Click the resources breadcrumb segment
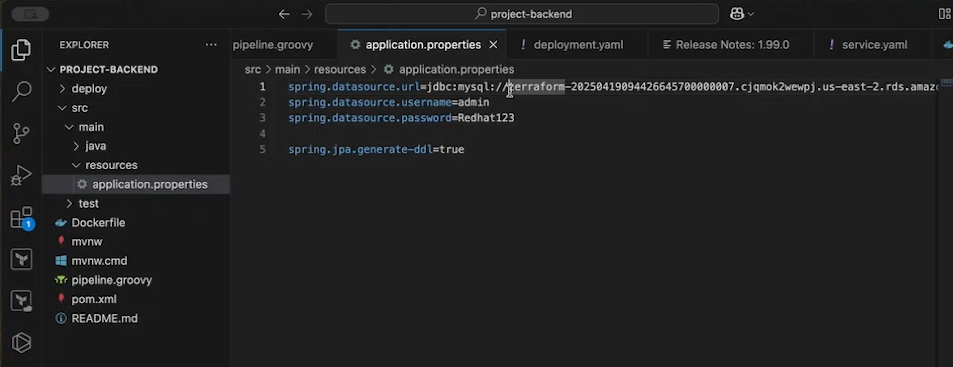953x367 pixels. pos(340,70)
